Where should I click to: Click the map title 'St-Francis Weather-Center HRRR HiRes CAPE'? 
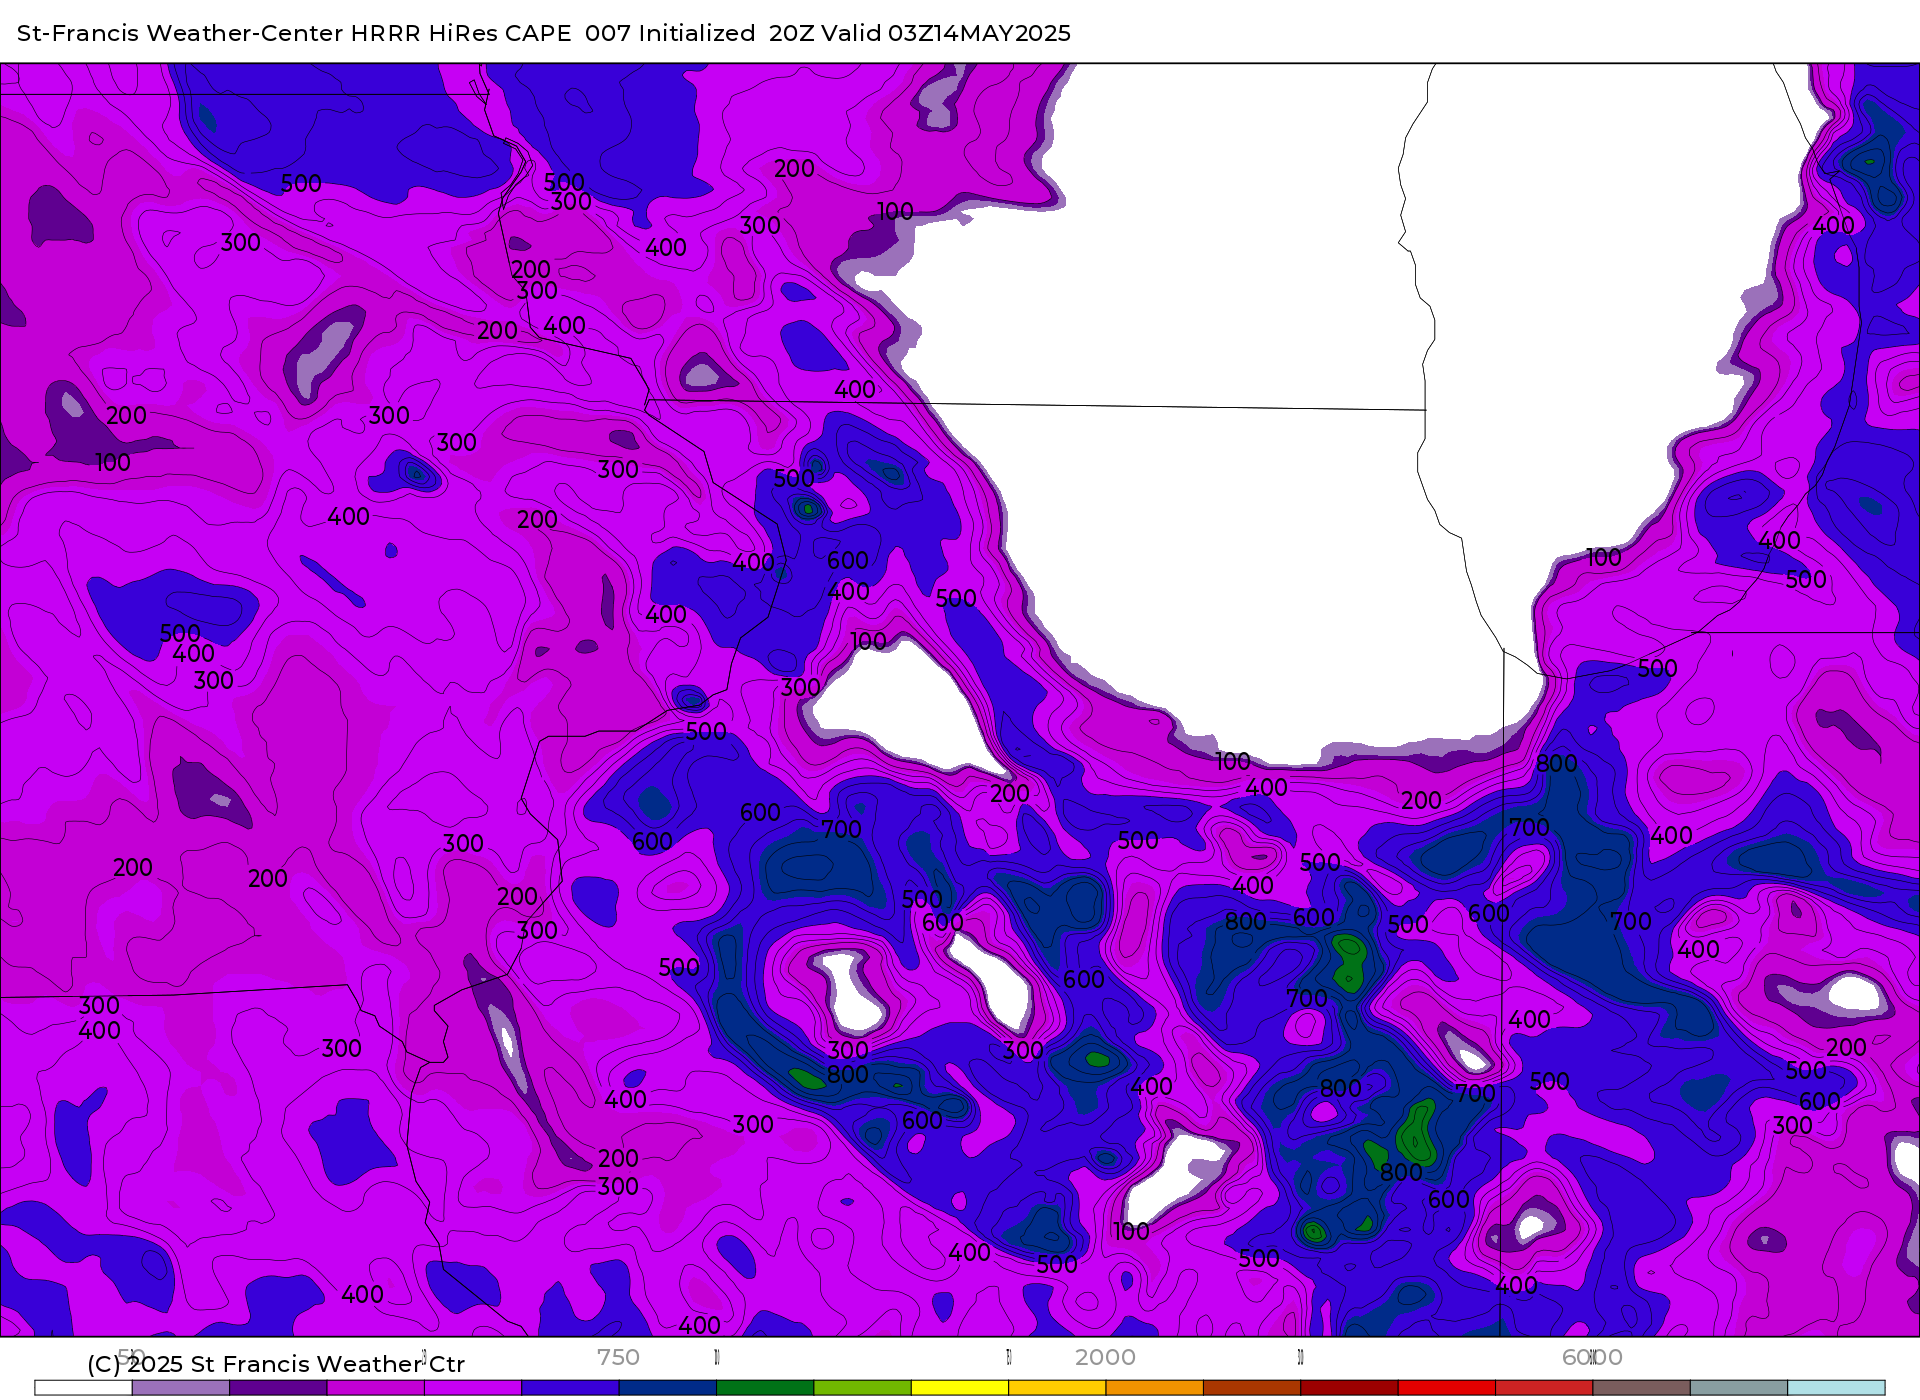click(x=294, y=33)
